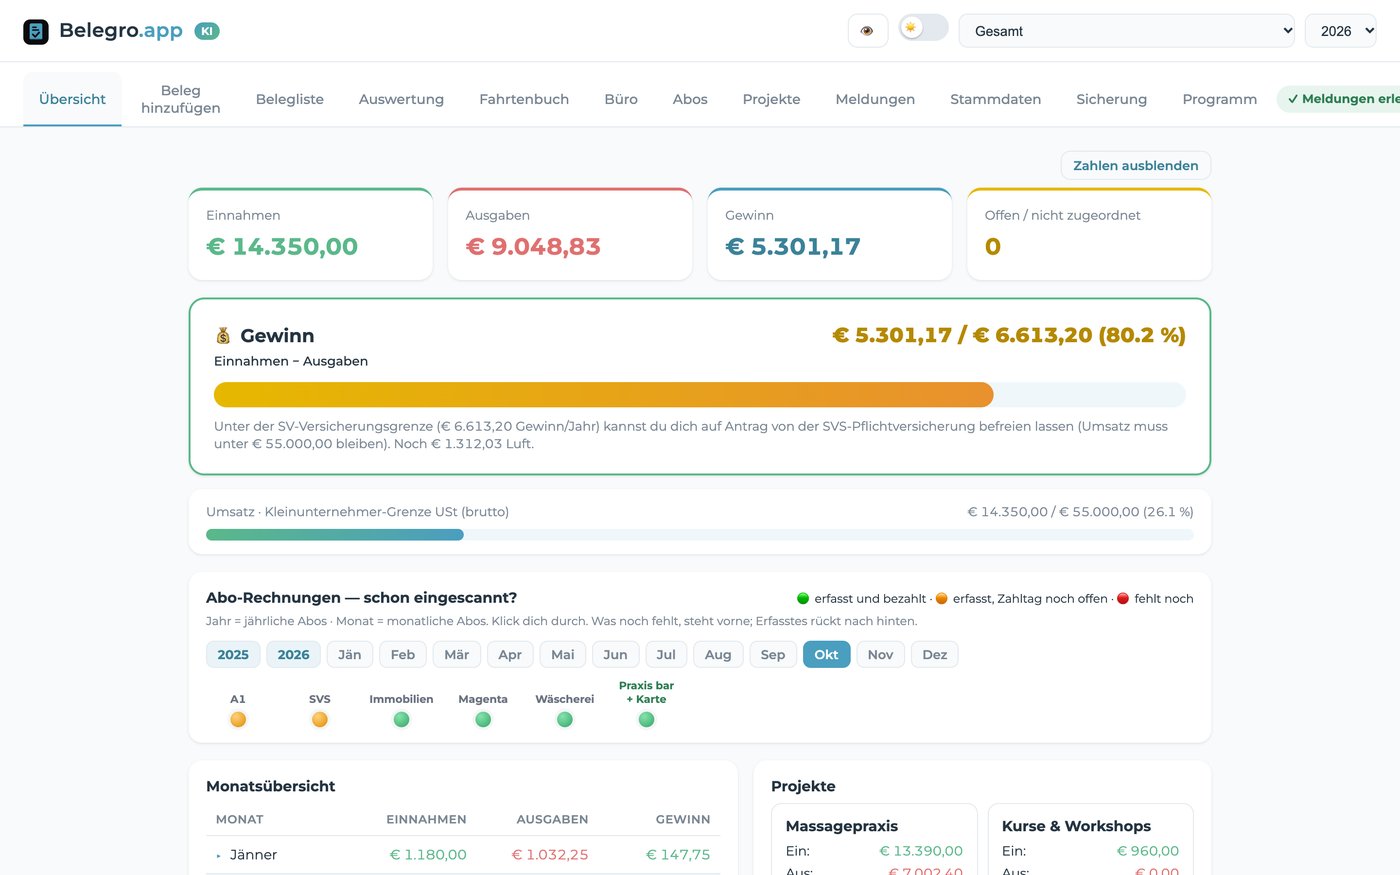Click the green Magenta status dot
This screenshot has width=1400, height=875.
[x=483, y=719]
